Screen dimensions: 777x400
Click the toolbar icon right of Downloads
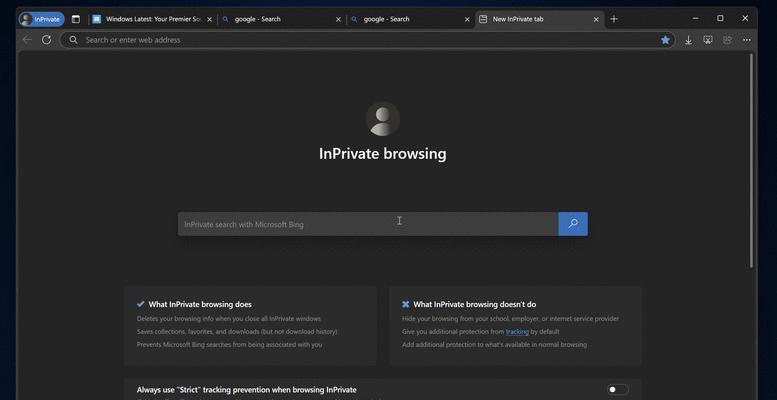coord(708,40)
